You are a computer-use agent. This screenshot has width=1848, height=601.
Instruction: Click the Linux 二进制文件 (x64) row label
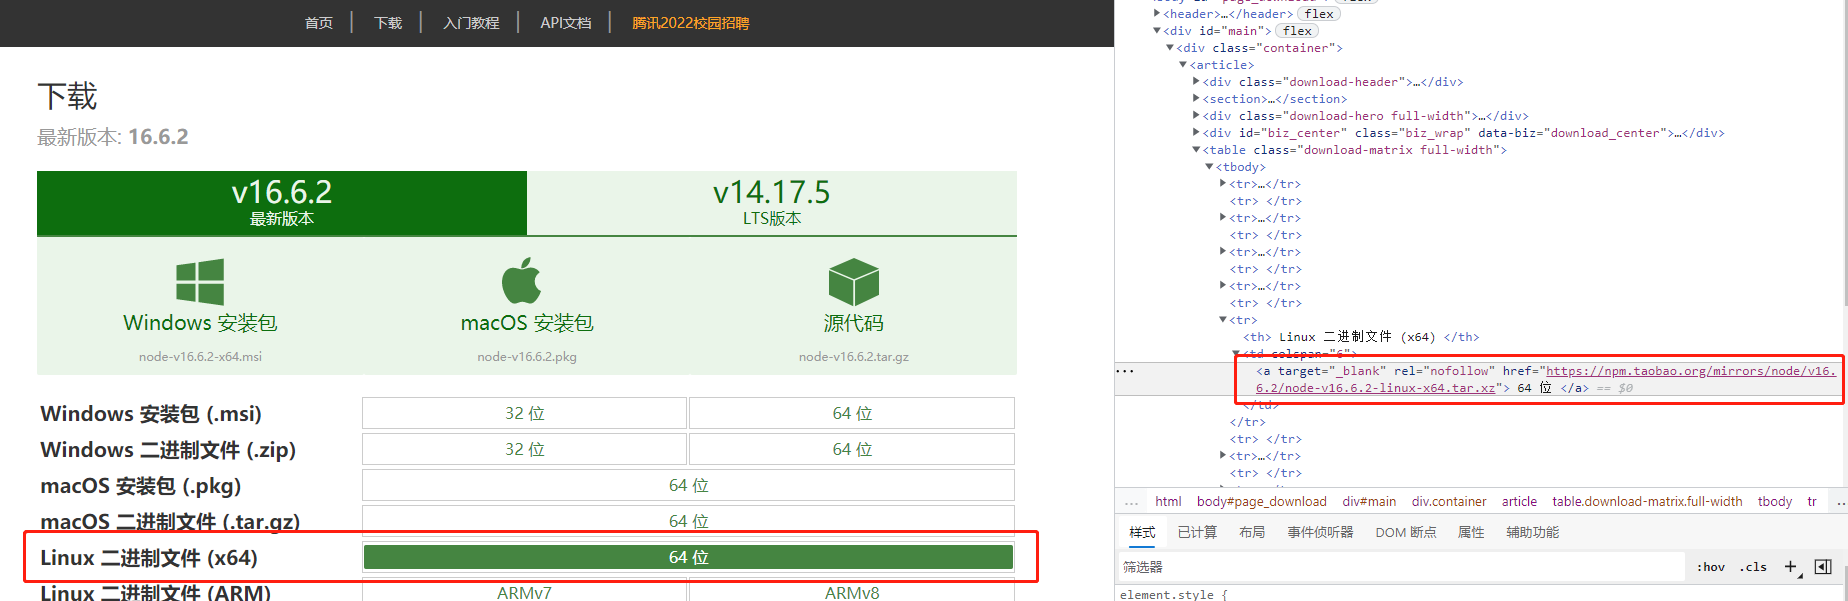click(149, 558)
